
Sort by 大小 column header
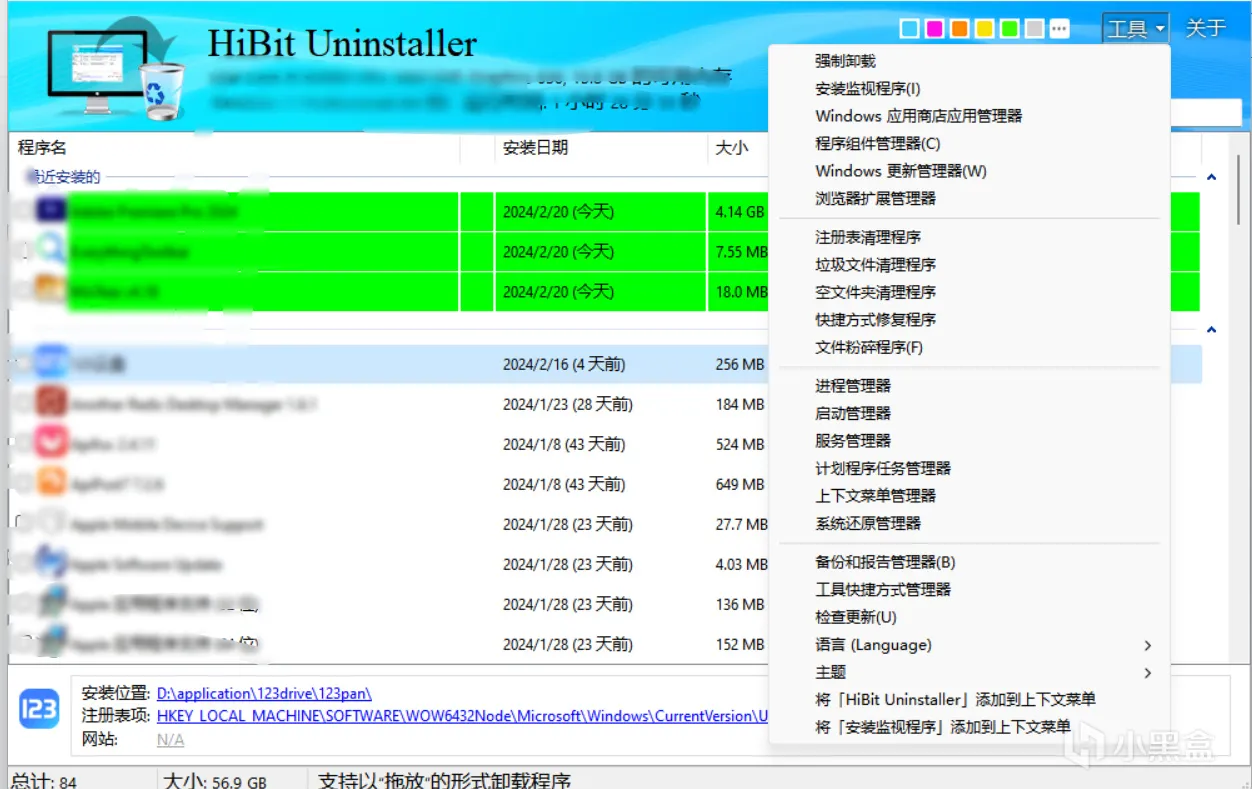click(x=731, y=148)
